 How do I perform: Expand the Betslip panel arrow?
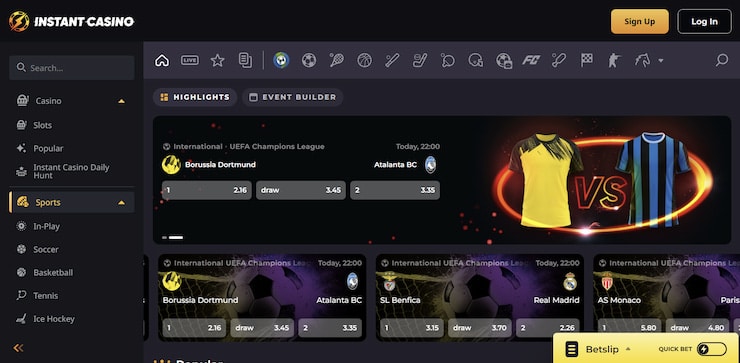point(628,349)
